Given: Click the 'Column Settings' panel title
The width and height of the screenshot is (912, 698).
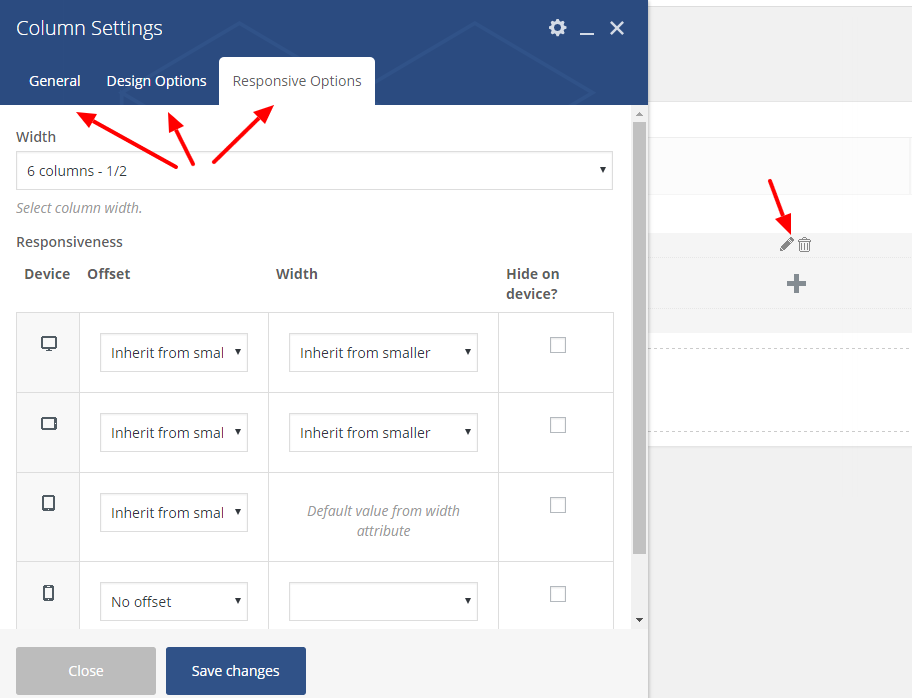Looking at the screenshot, I should [x=89, y=28].
